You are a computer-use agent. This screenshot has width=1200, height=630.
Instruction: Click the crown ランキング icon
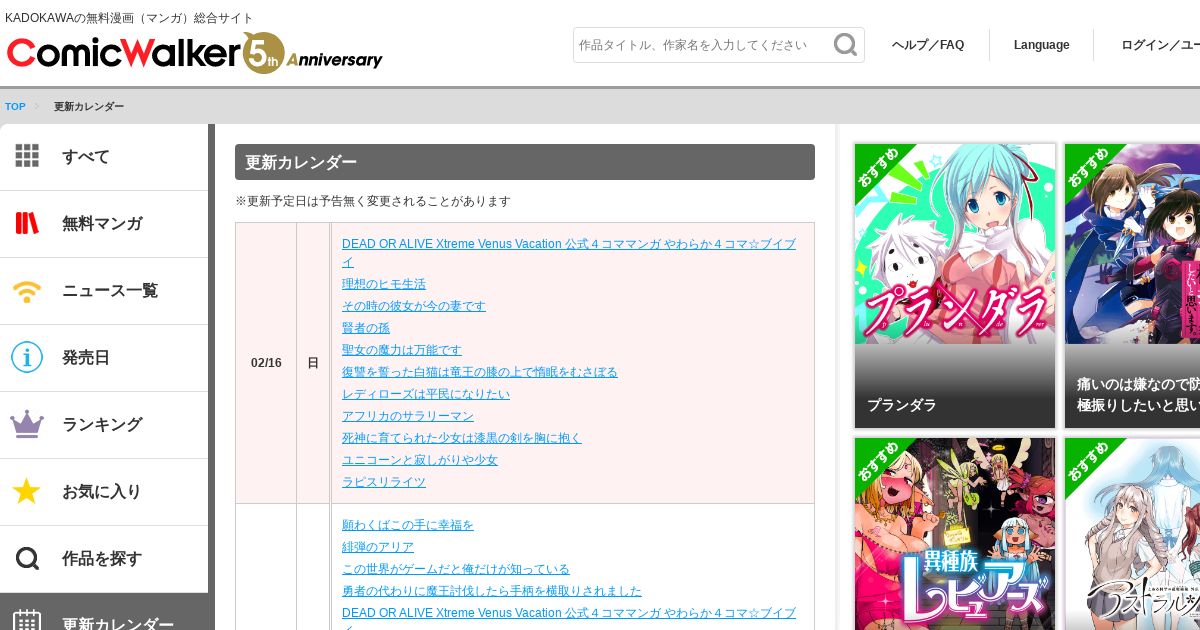[27, 424]
